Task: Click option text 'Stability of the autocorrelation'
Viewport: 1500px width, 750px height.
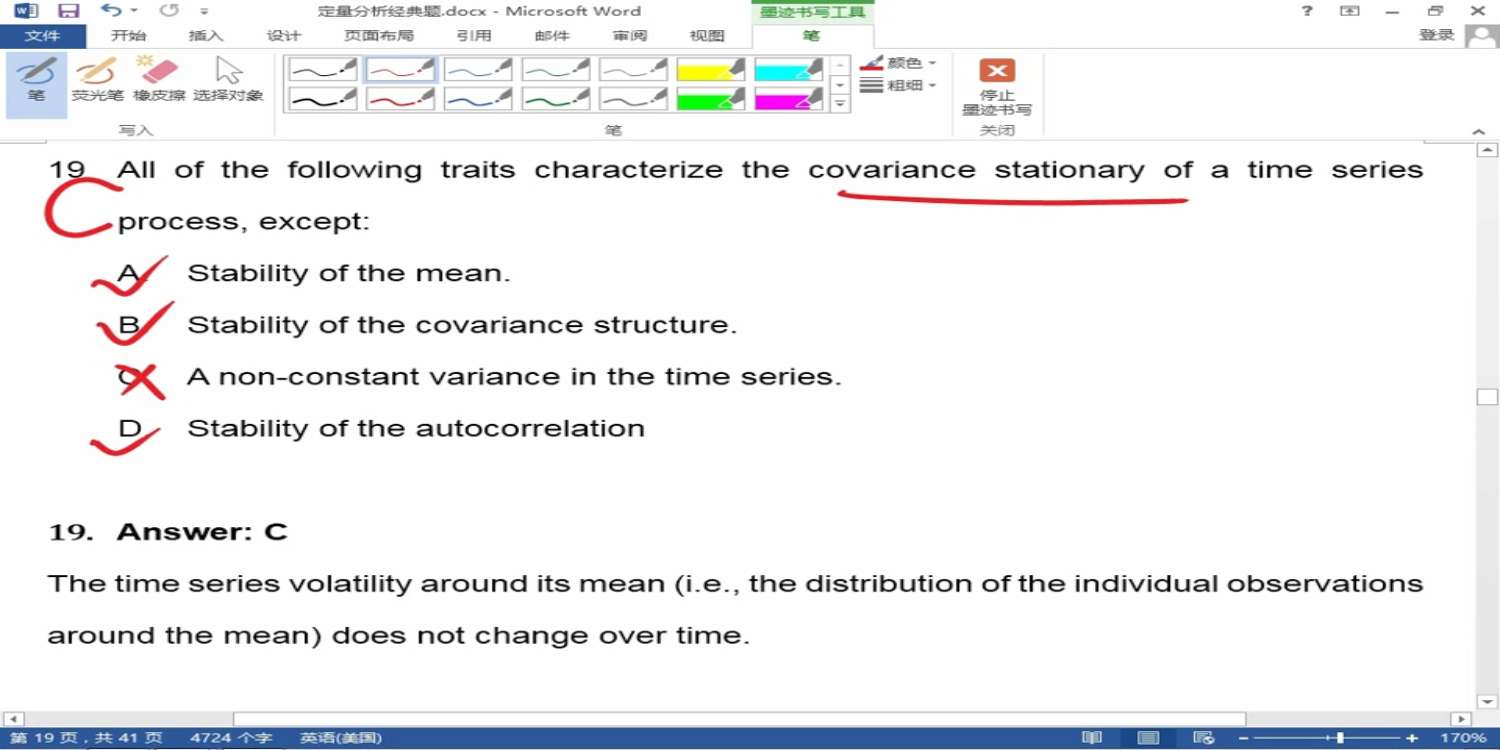Action: [x=416, y=428]
